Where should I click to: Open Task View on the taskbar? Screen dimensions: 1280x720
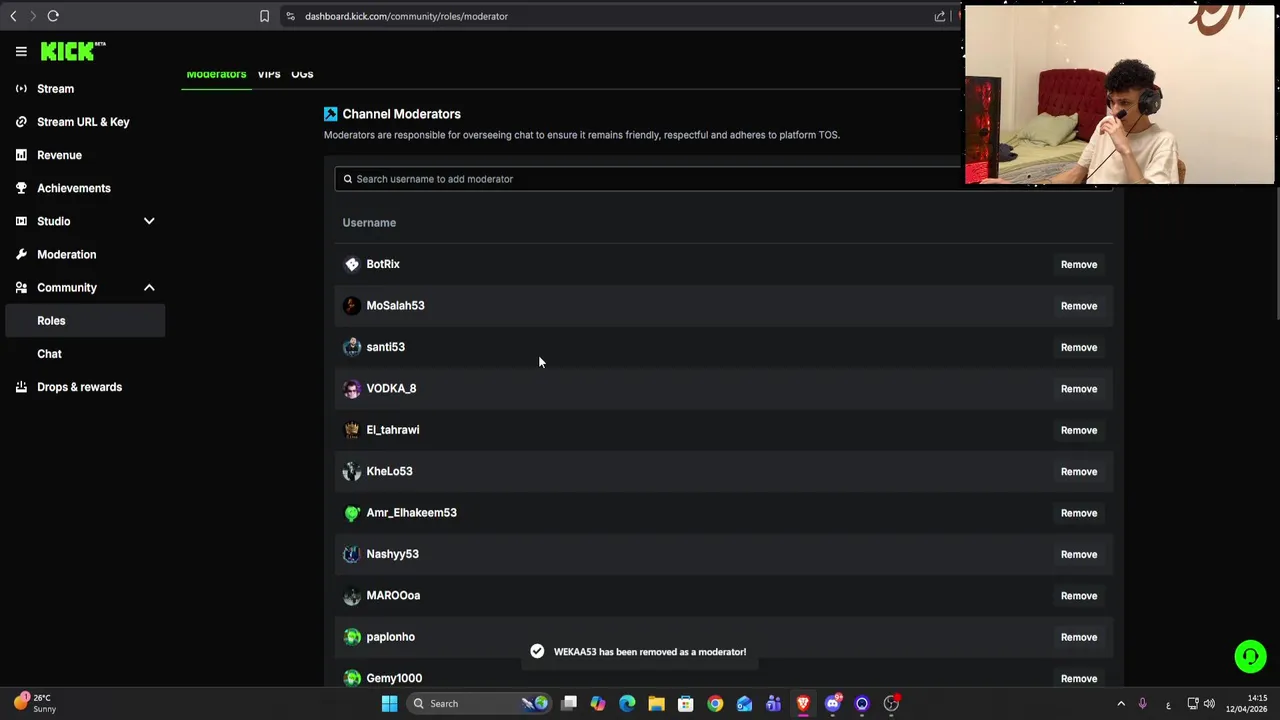(569, 704)
